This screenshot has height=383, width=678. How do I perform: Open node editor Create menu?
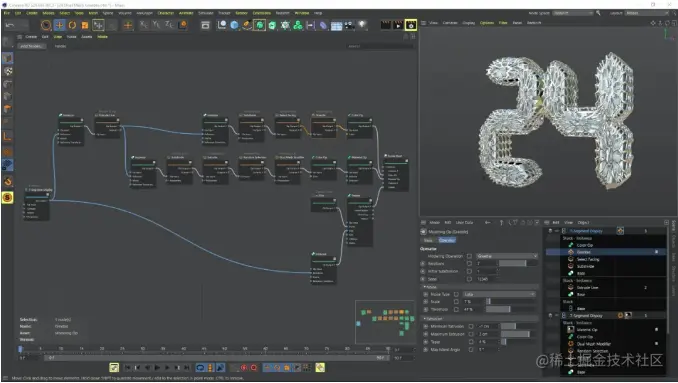click(31, 37)
